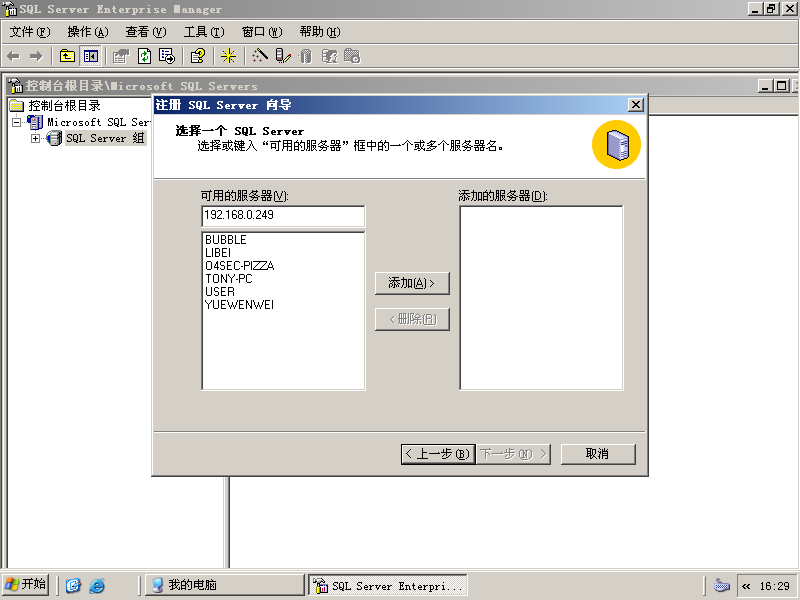
Task: Select Microsoft SQL Servers tree item
Action: pos(99,122)
